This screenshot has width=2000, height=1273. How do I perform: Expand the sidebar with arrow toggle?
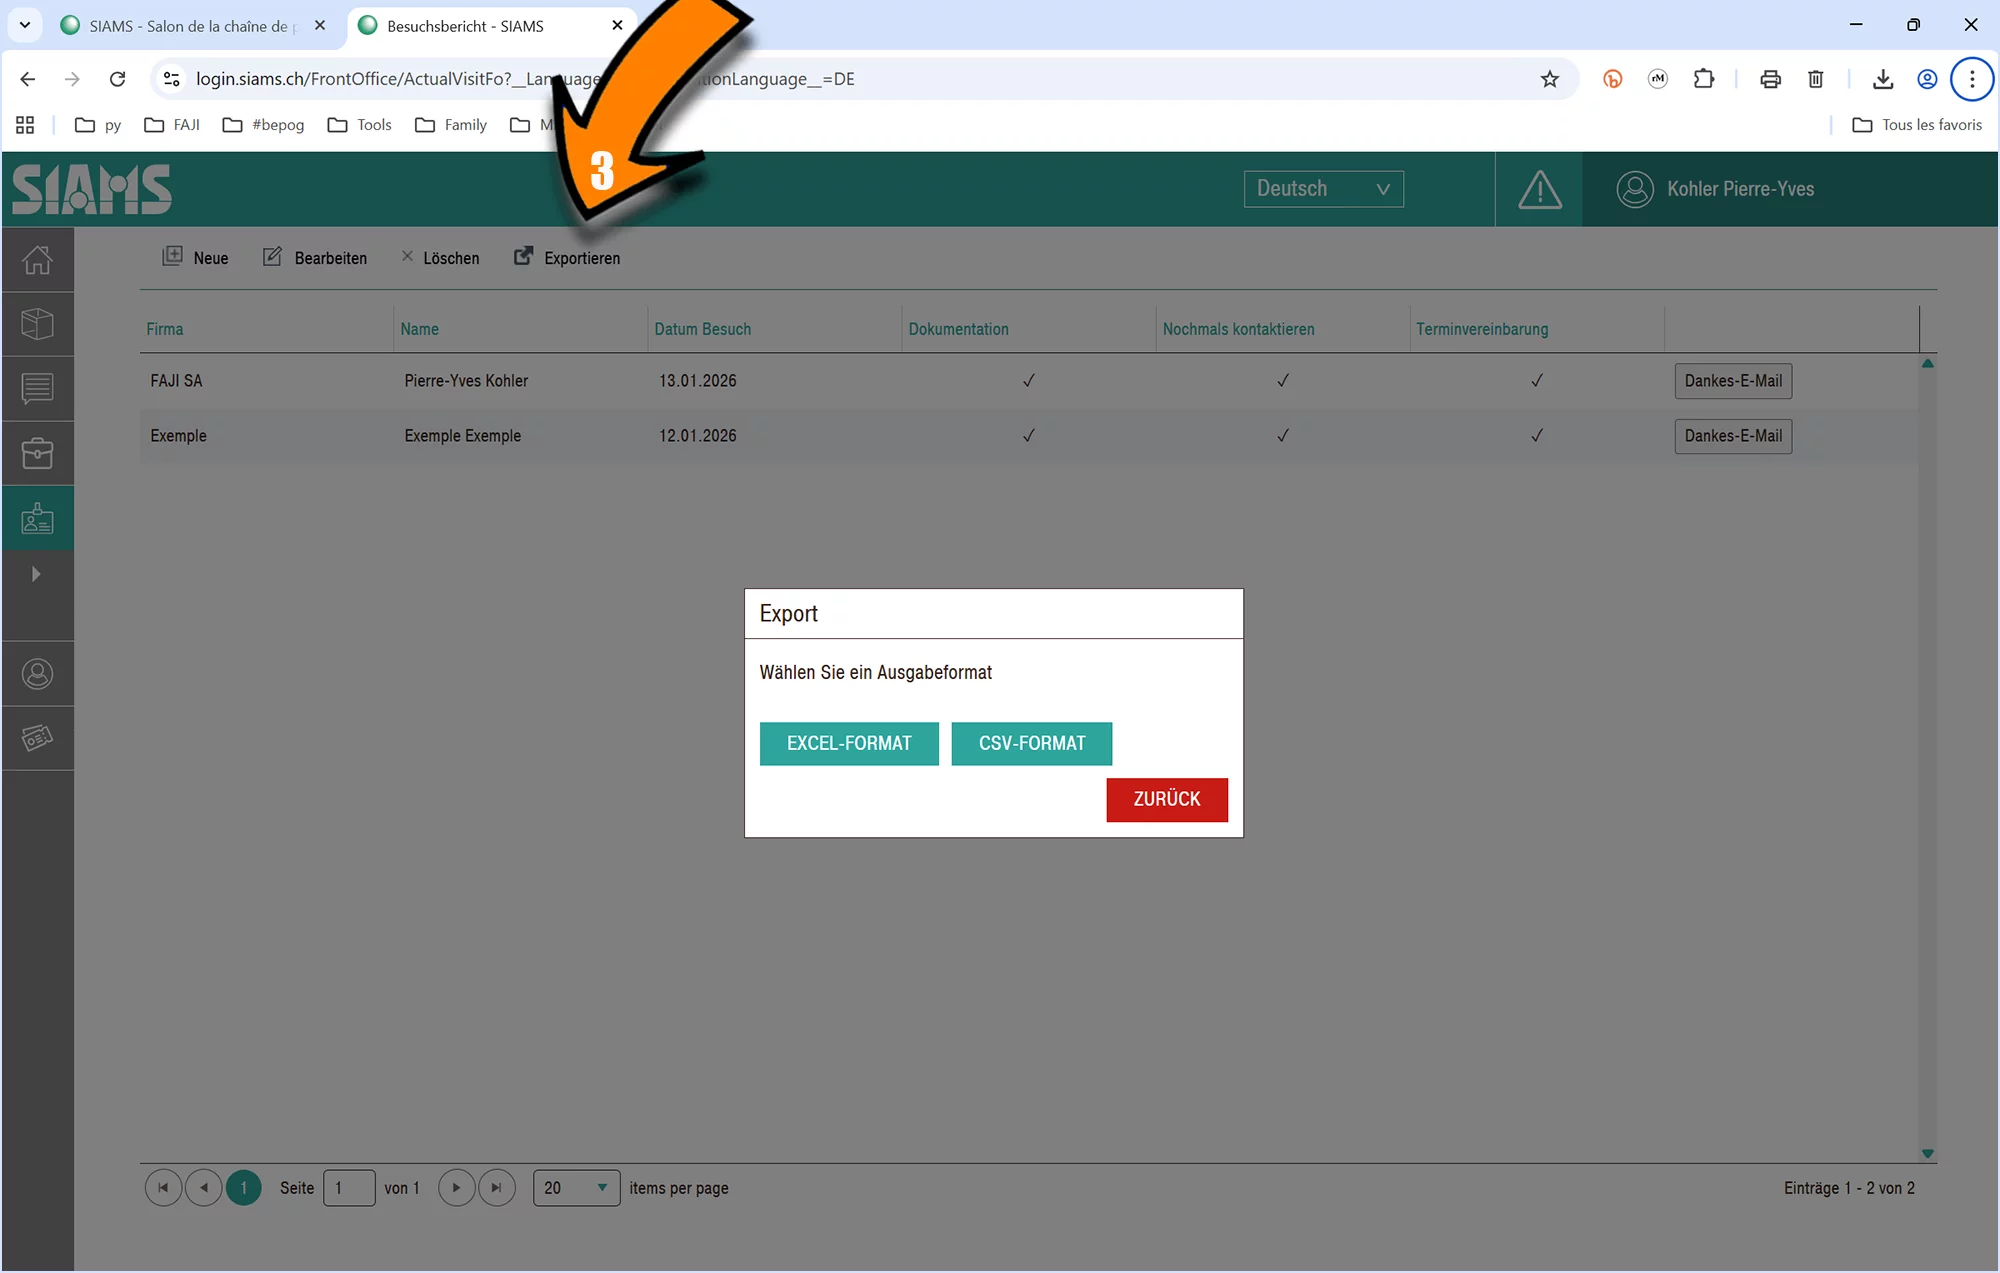click(x=36, y=574)
